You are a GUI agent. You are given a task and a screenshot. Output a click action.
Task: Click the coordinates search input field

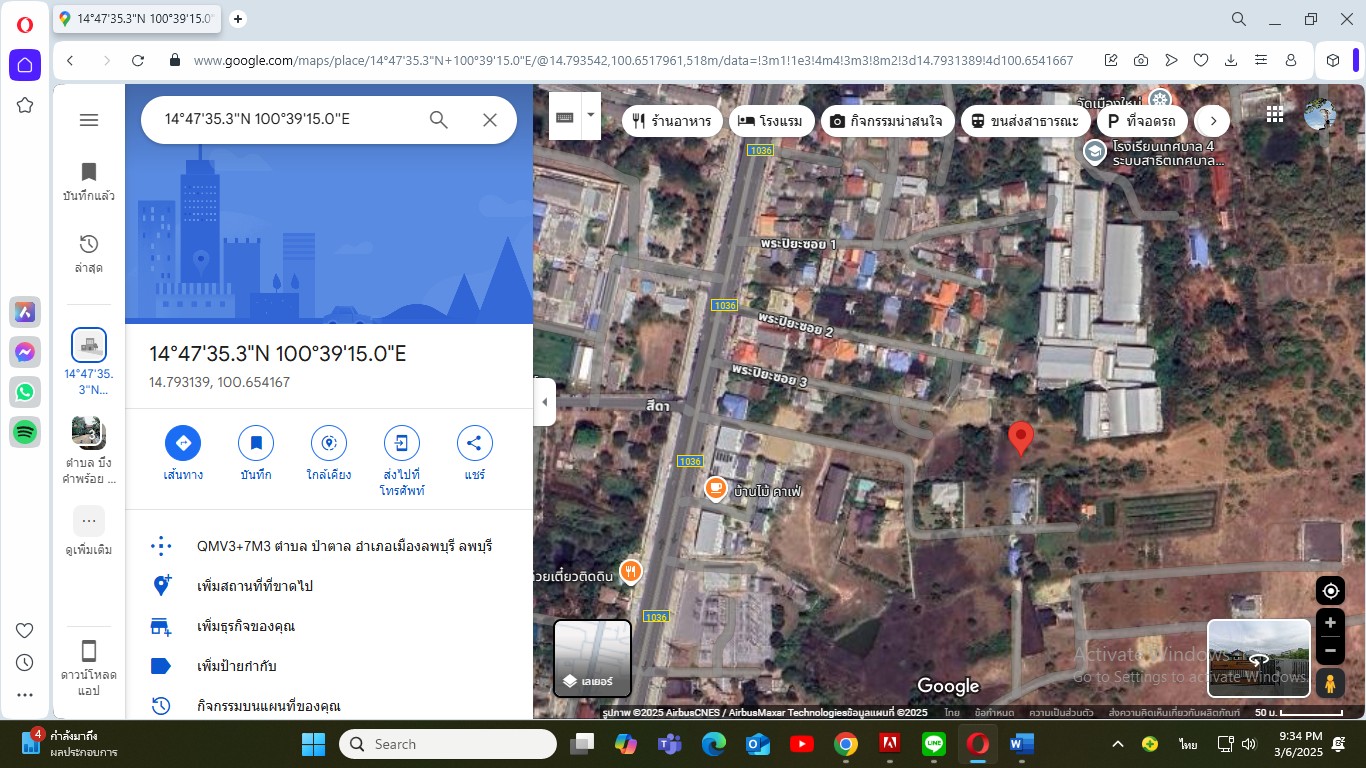(285, 120)
